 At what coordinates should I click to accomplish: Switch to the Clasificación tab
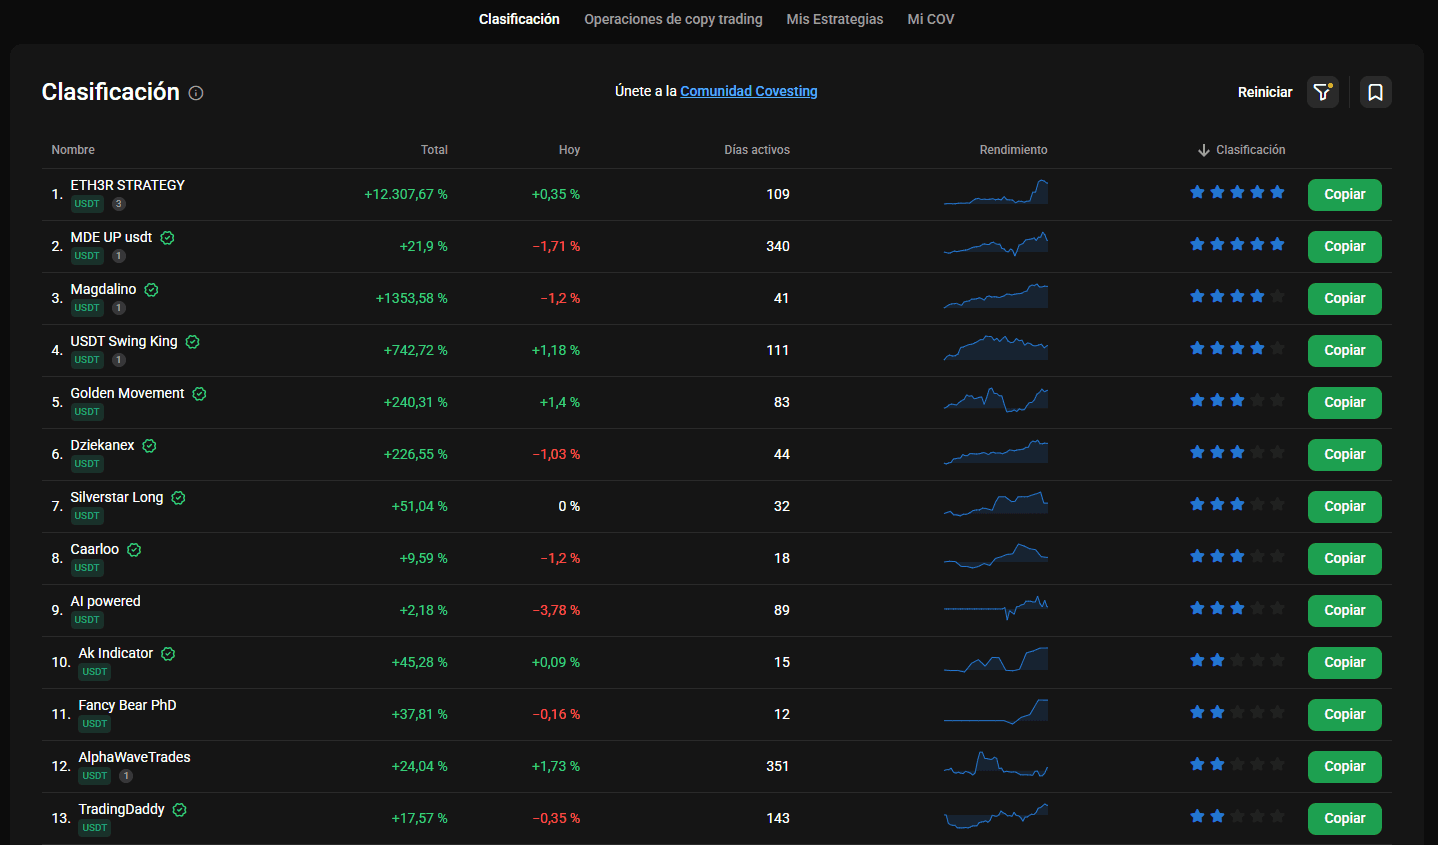pyautogui.click(x=519, y=19)
